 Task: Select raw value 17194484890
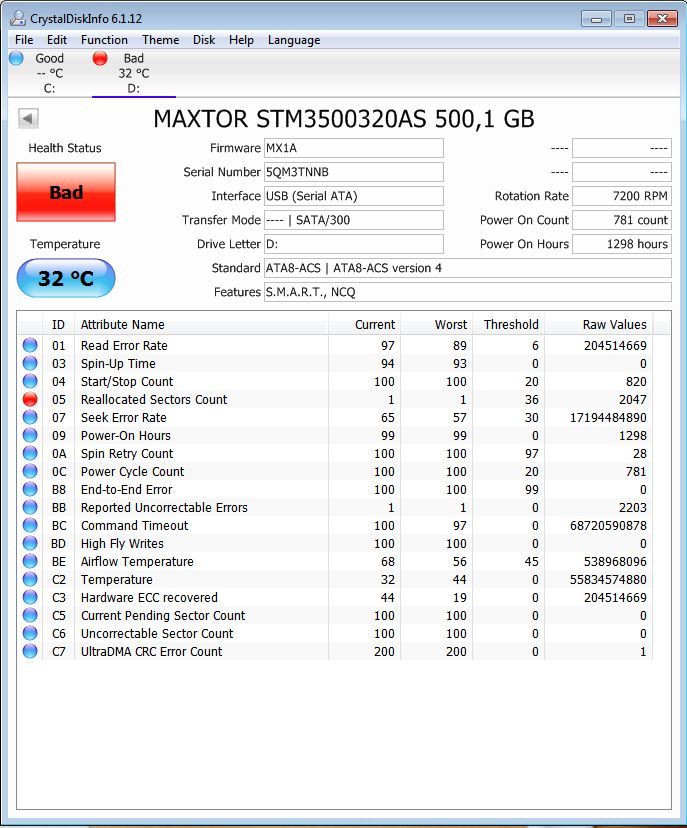click(x=608, y=418)
